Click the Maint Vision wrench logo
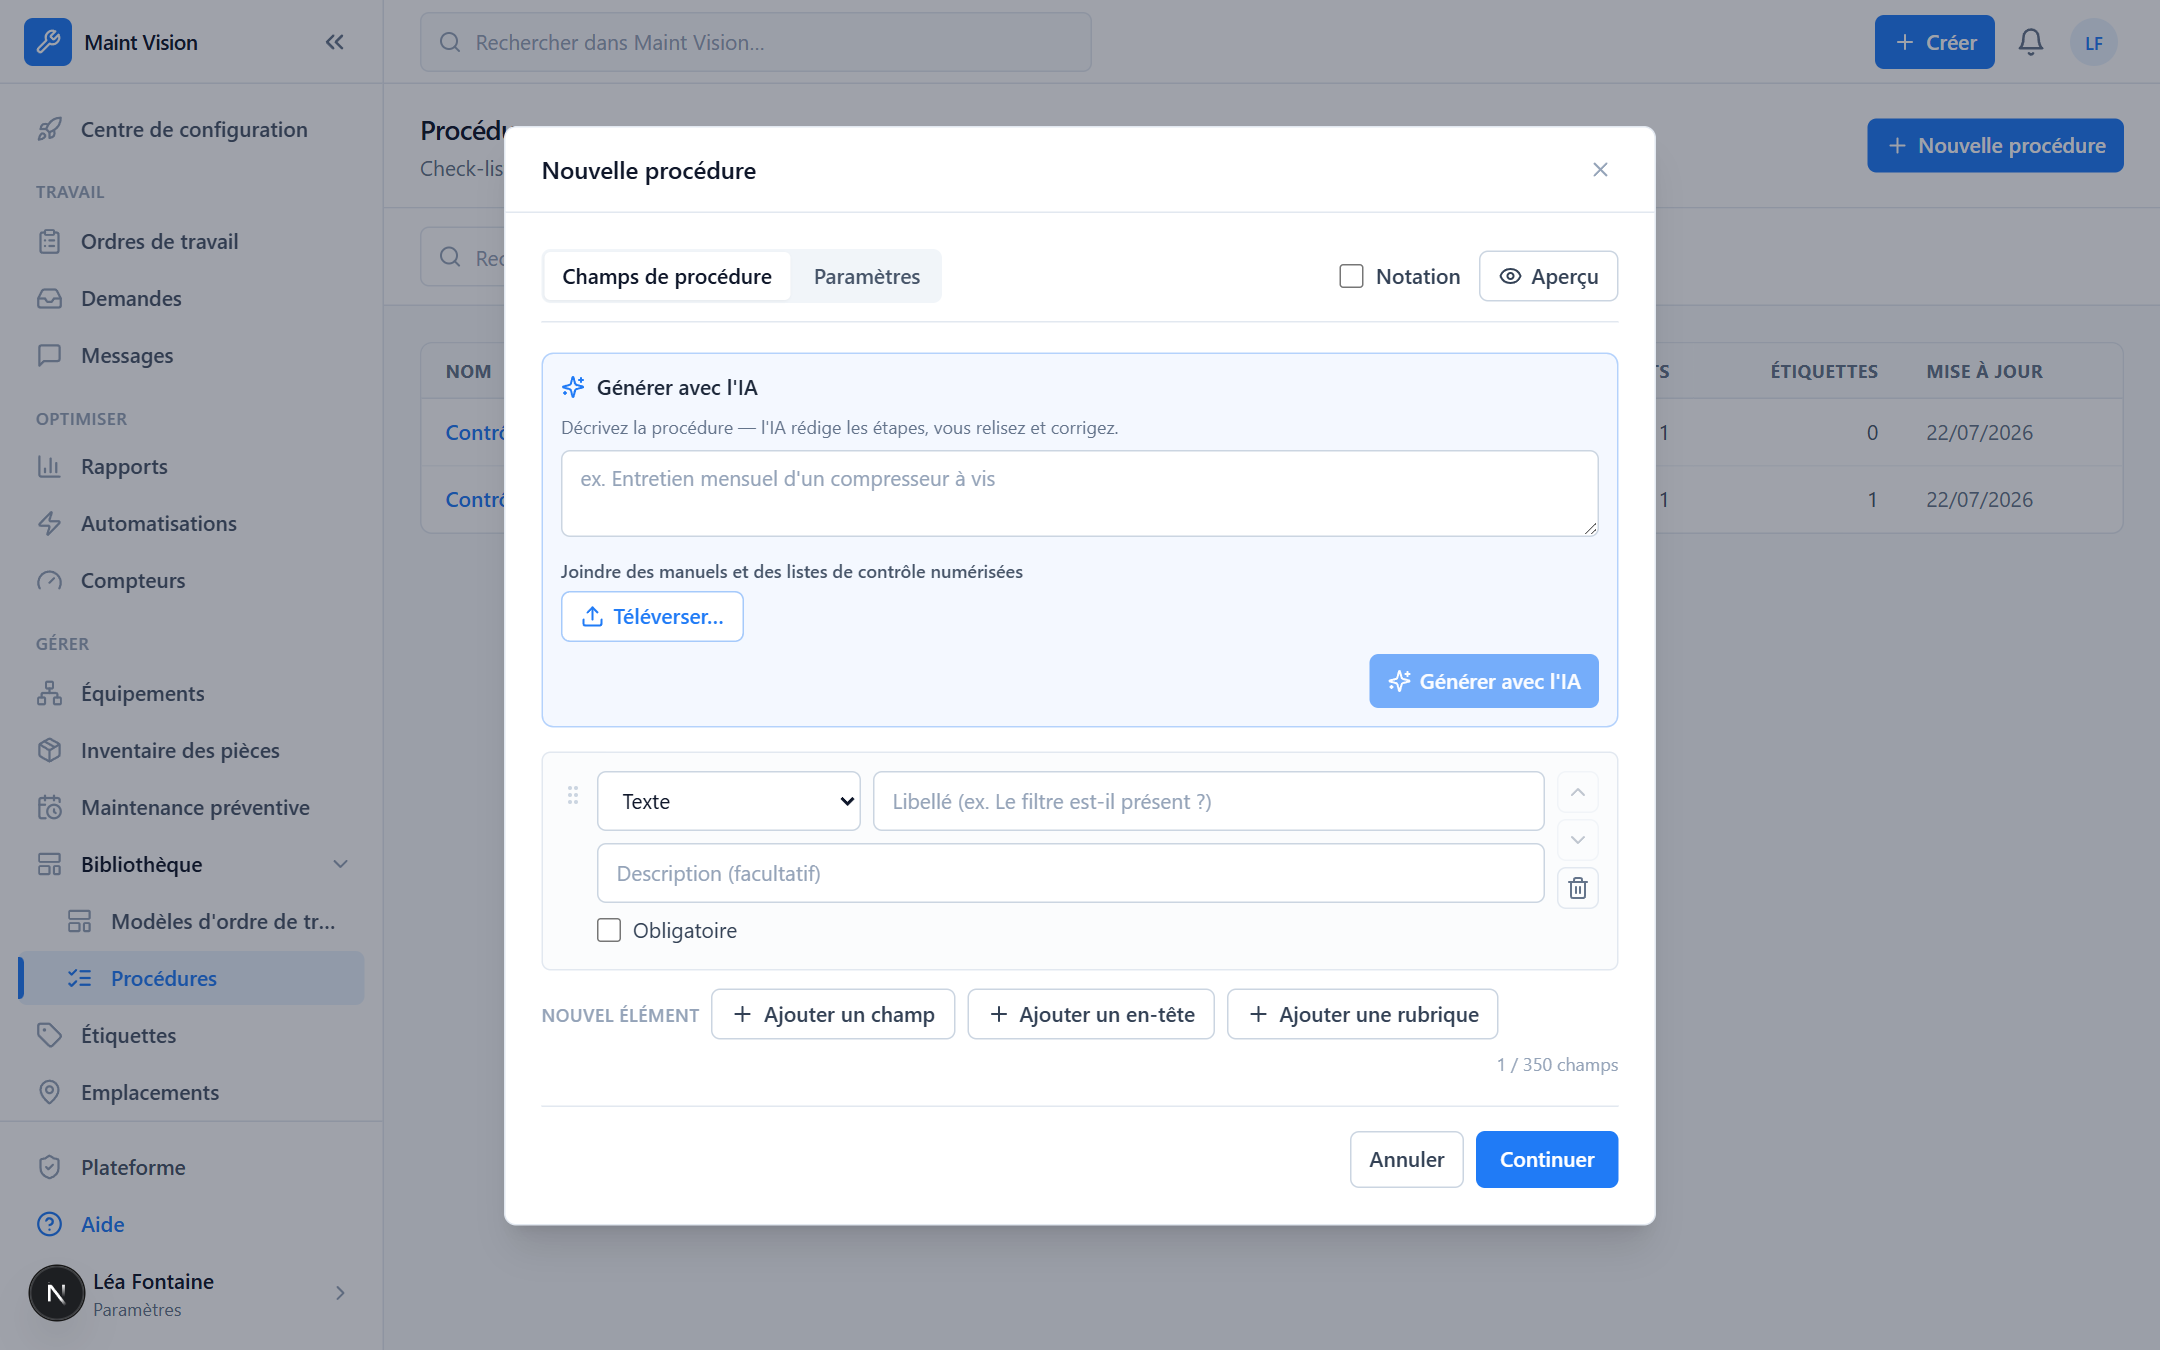 tap(47, 42)
